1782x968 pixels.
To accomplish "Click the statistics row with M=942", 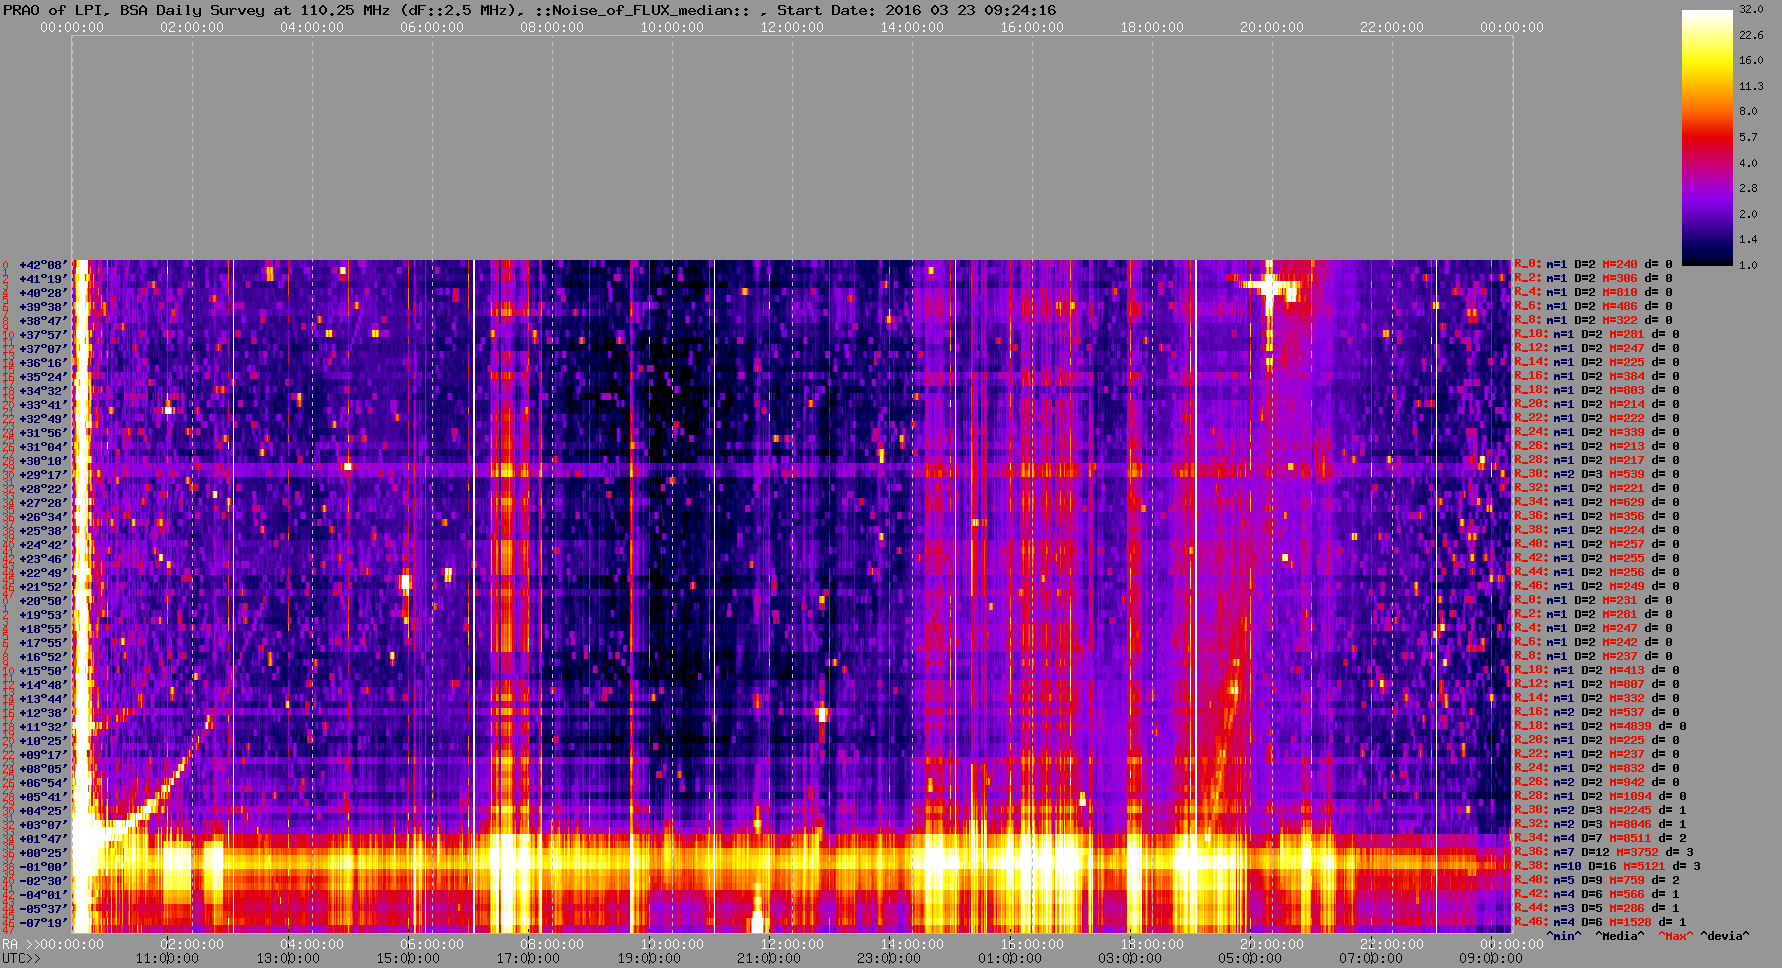I will point(1597,783).
